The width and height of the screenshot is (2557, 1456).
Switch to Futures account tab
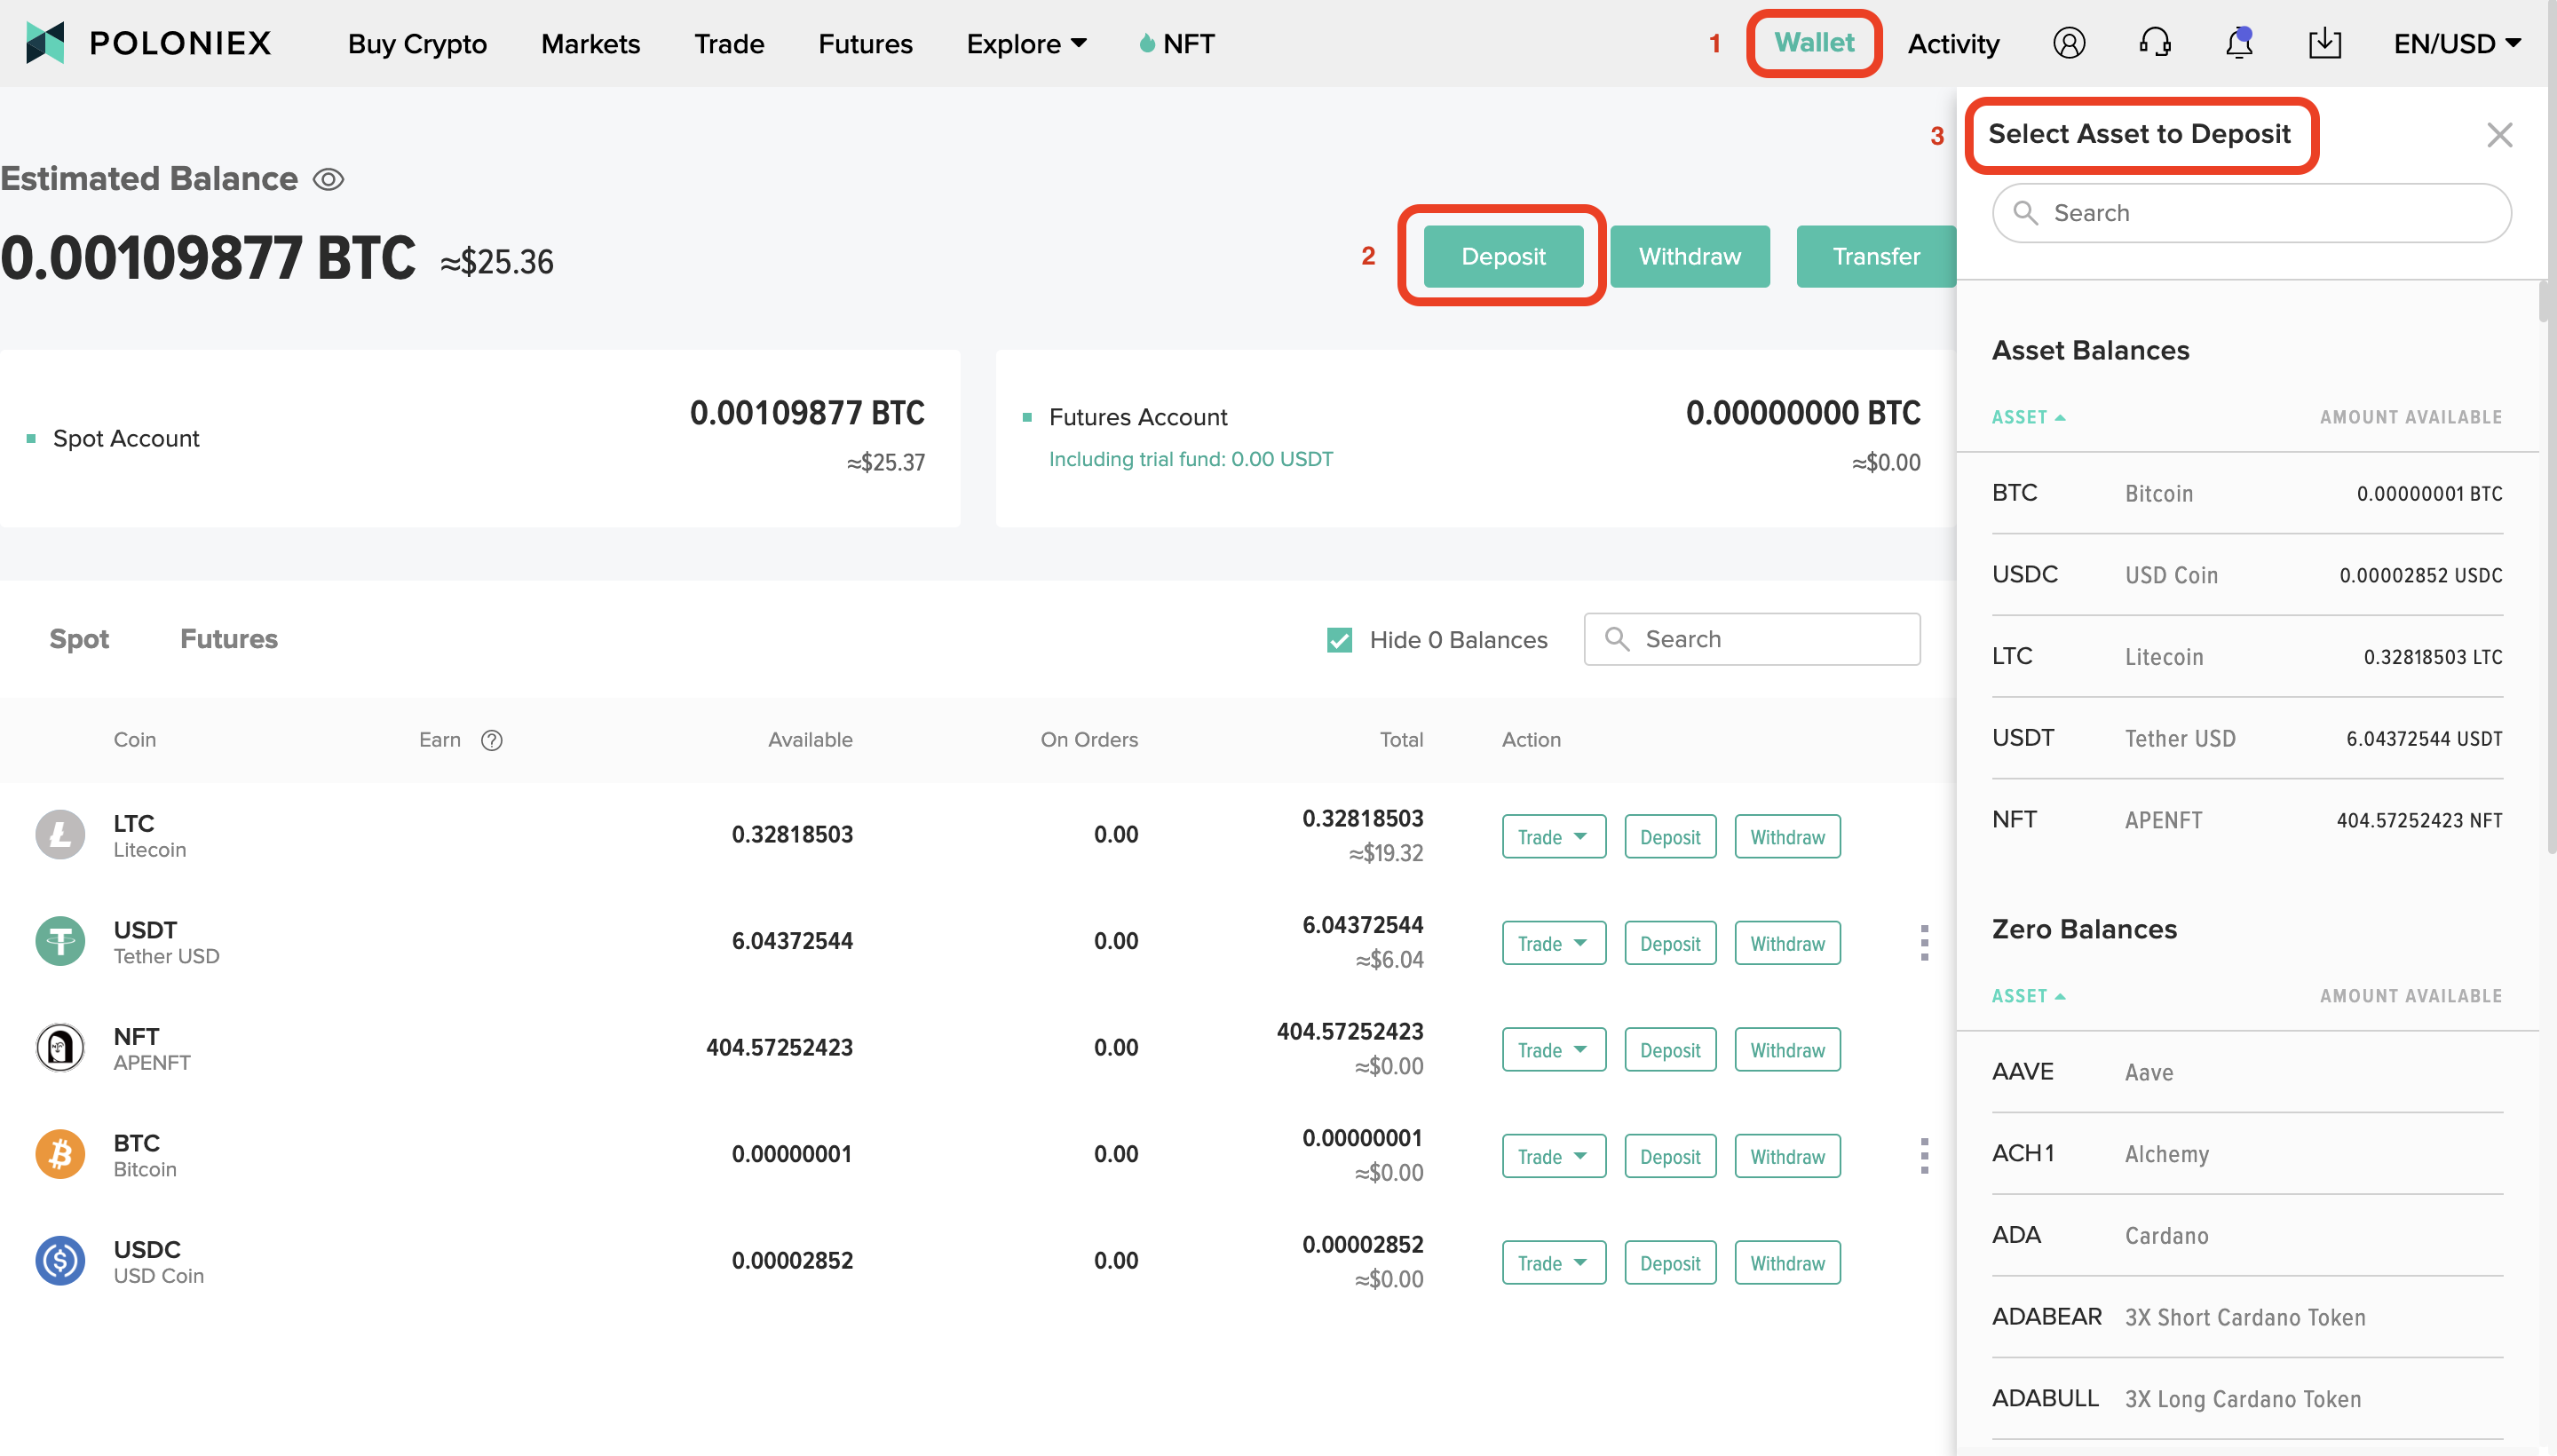228,637
